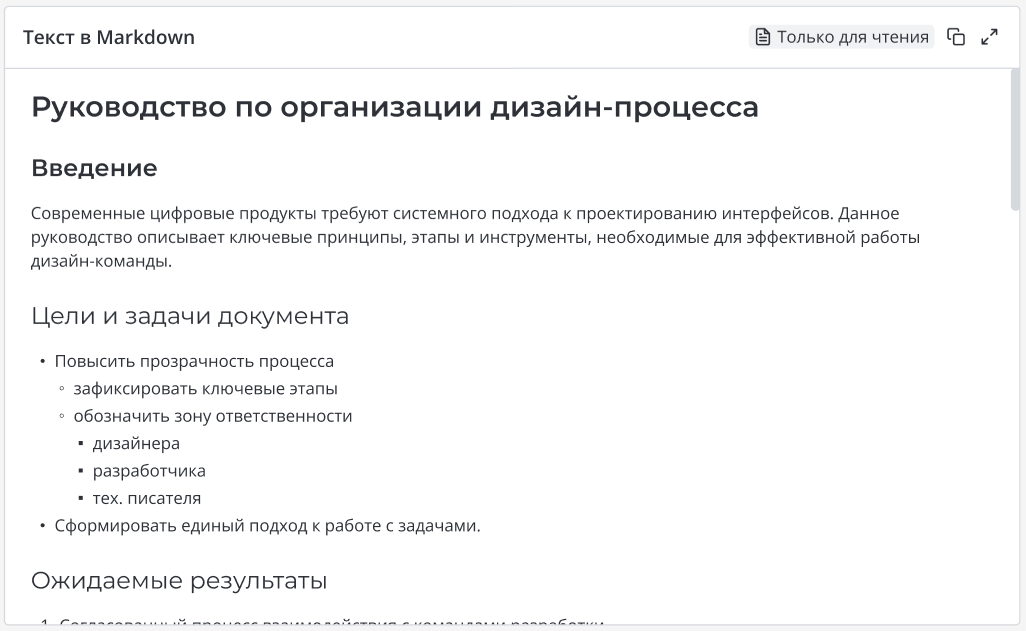Click the Только для чтения badge label

[x=852, y=38]
